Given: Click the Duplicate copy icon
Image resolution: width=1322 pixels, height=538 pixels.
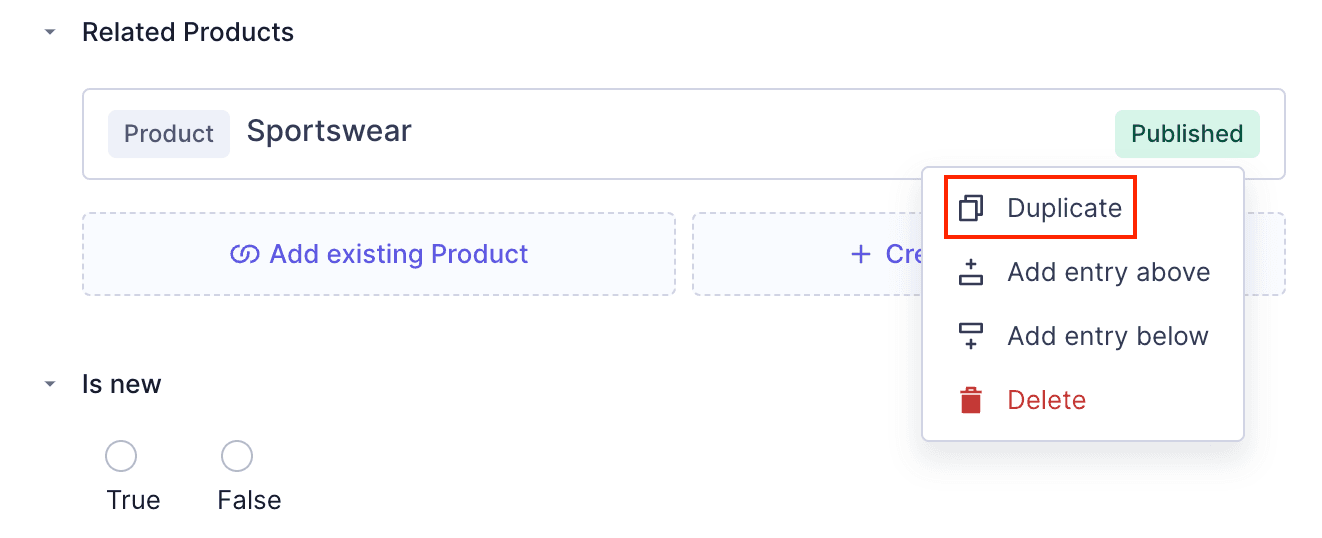Looking at the screenshot, I should coord(970,208).
